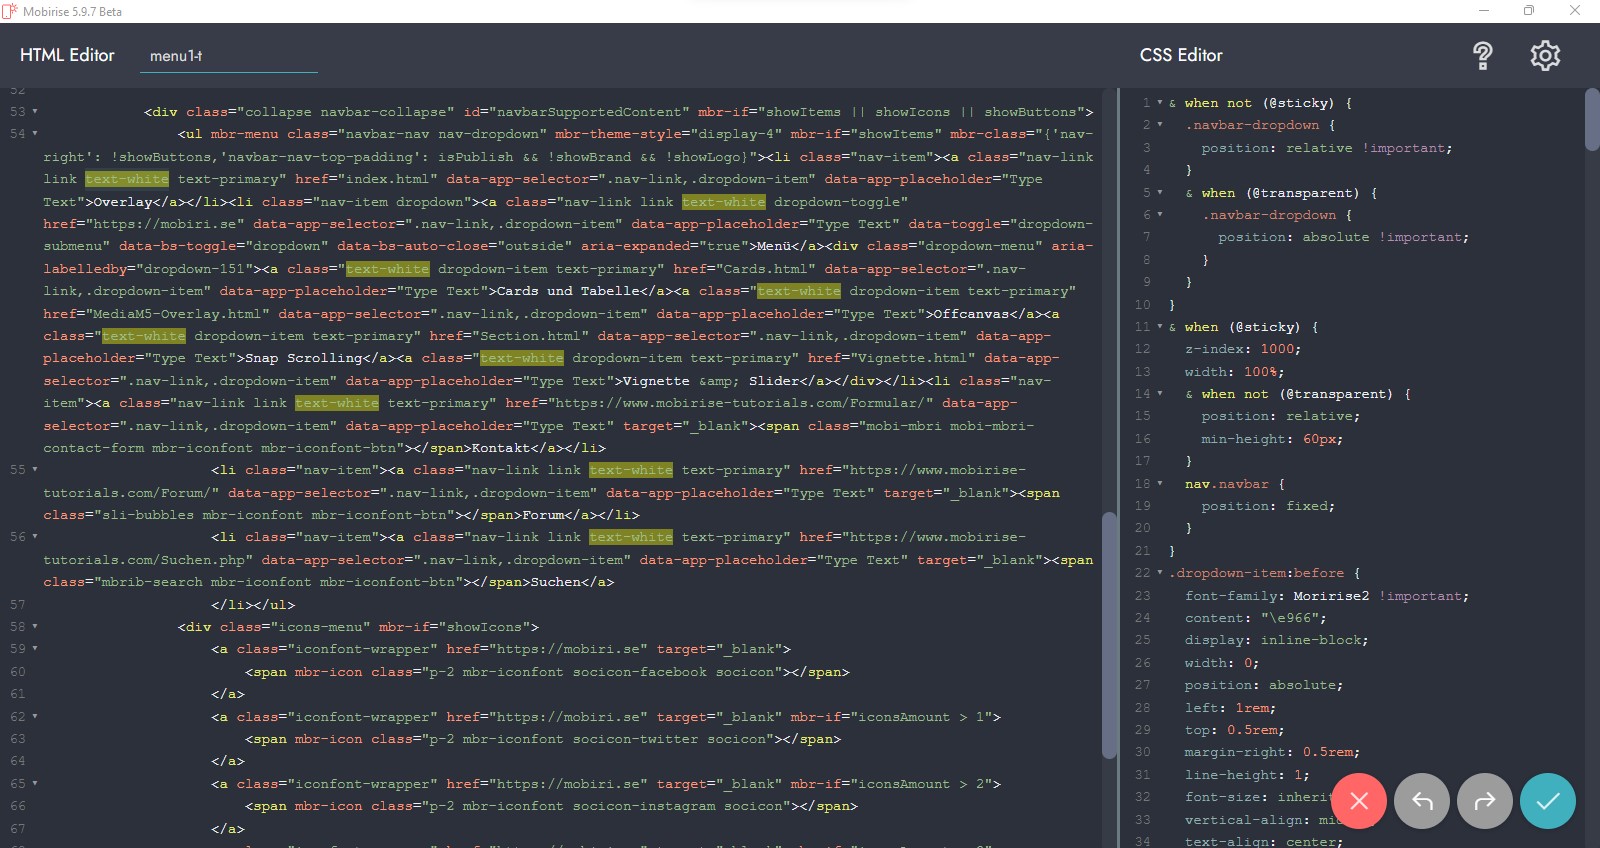Click the menu1-t name input field

tap(232, 56)
